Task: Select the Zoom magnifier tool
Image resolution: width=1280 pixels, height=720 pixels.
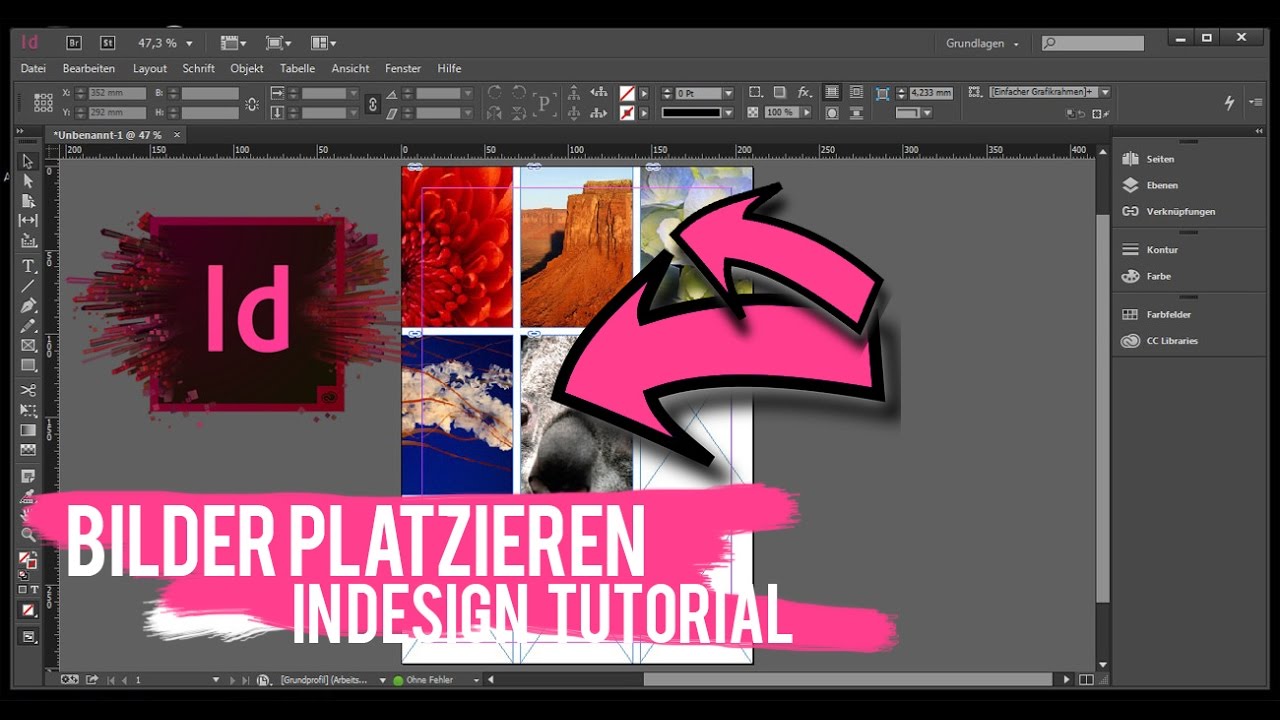Action: (28, 535)
